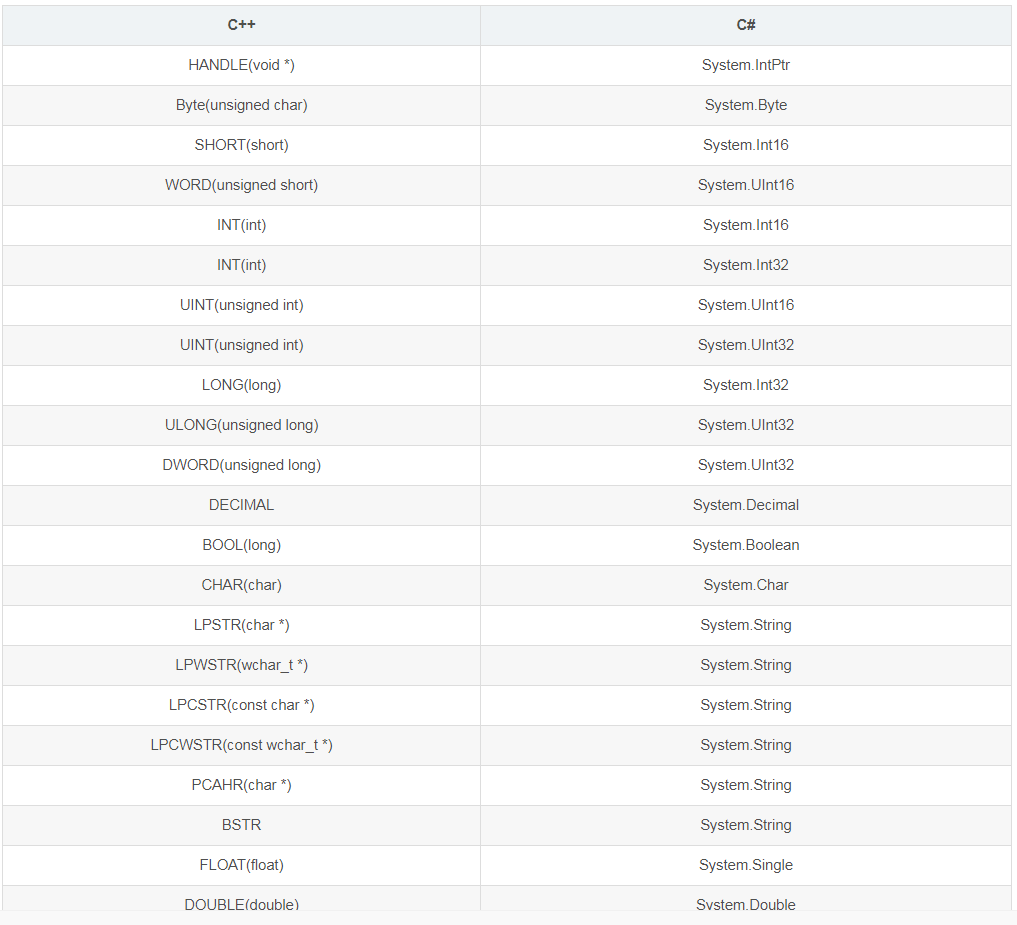Select the BSTR cell
Image resolution: width=1017 pixels, height=925 pixels.
tap(241, 825)
